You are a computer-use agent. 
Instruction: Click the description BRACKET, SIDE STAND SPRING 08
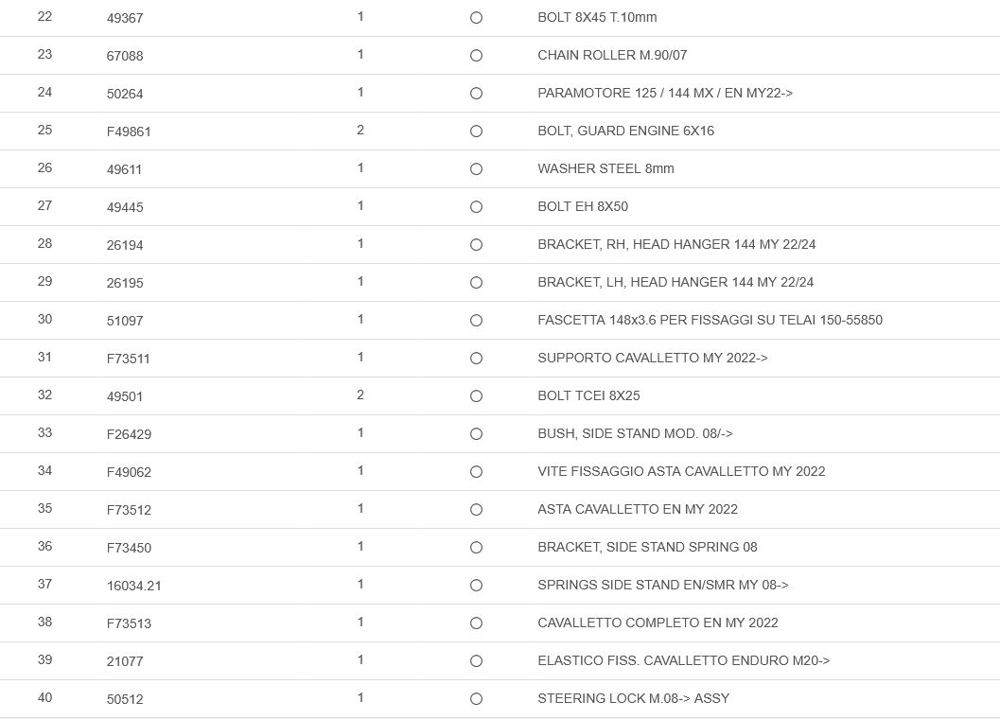(x=647, y=547)
